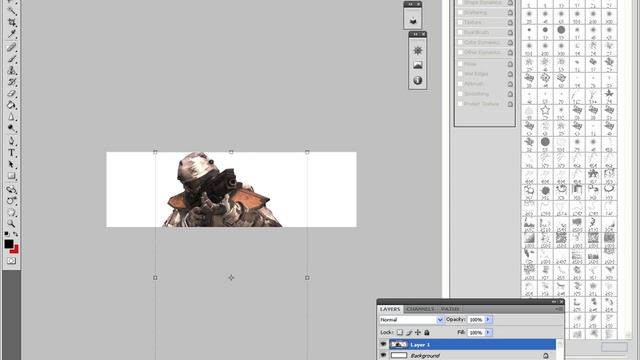Select the Hand tool
The image size is (640, 360).
coord(11,212)
